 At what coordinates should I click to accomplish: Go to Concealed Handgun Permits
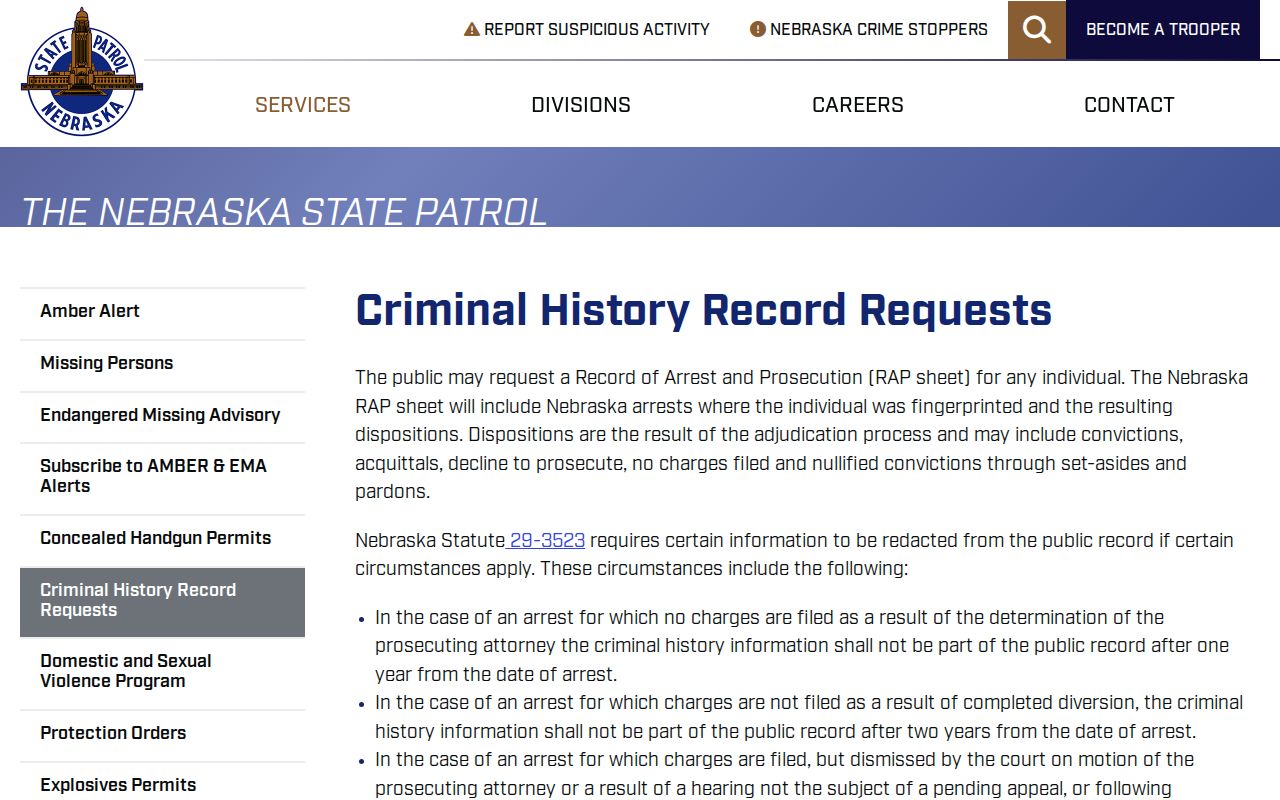pos(162,539)
